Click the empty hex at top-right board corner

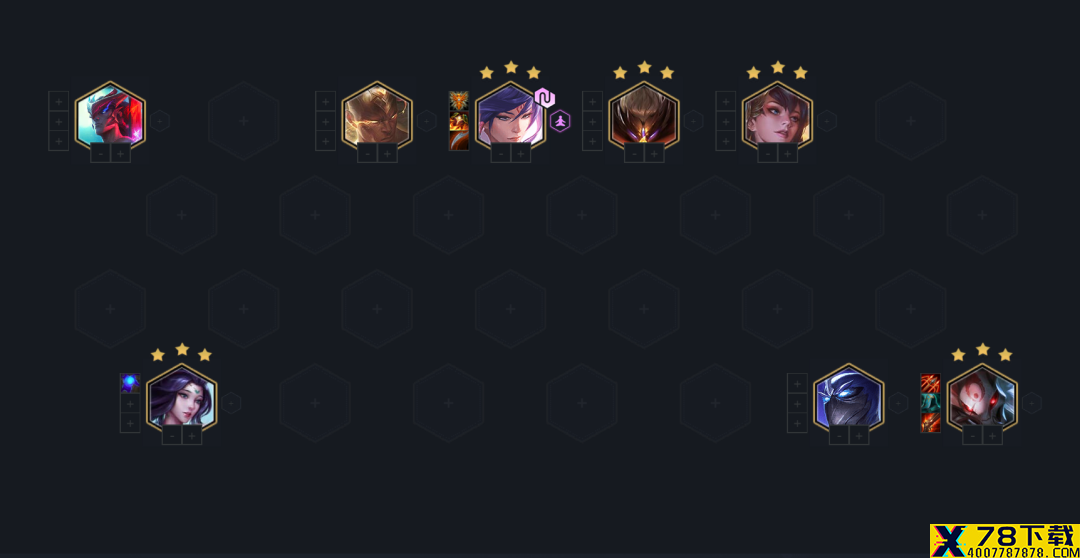pyautogui.click(x=911, y=121)
